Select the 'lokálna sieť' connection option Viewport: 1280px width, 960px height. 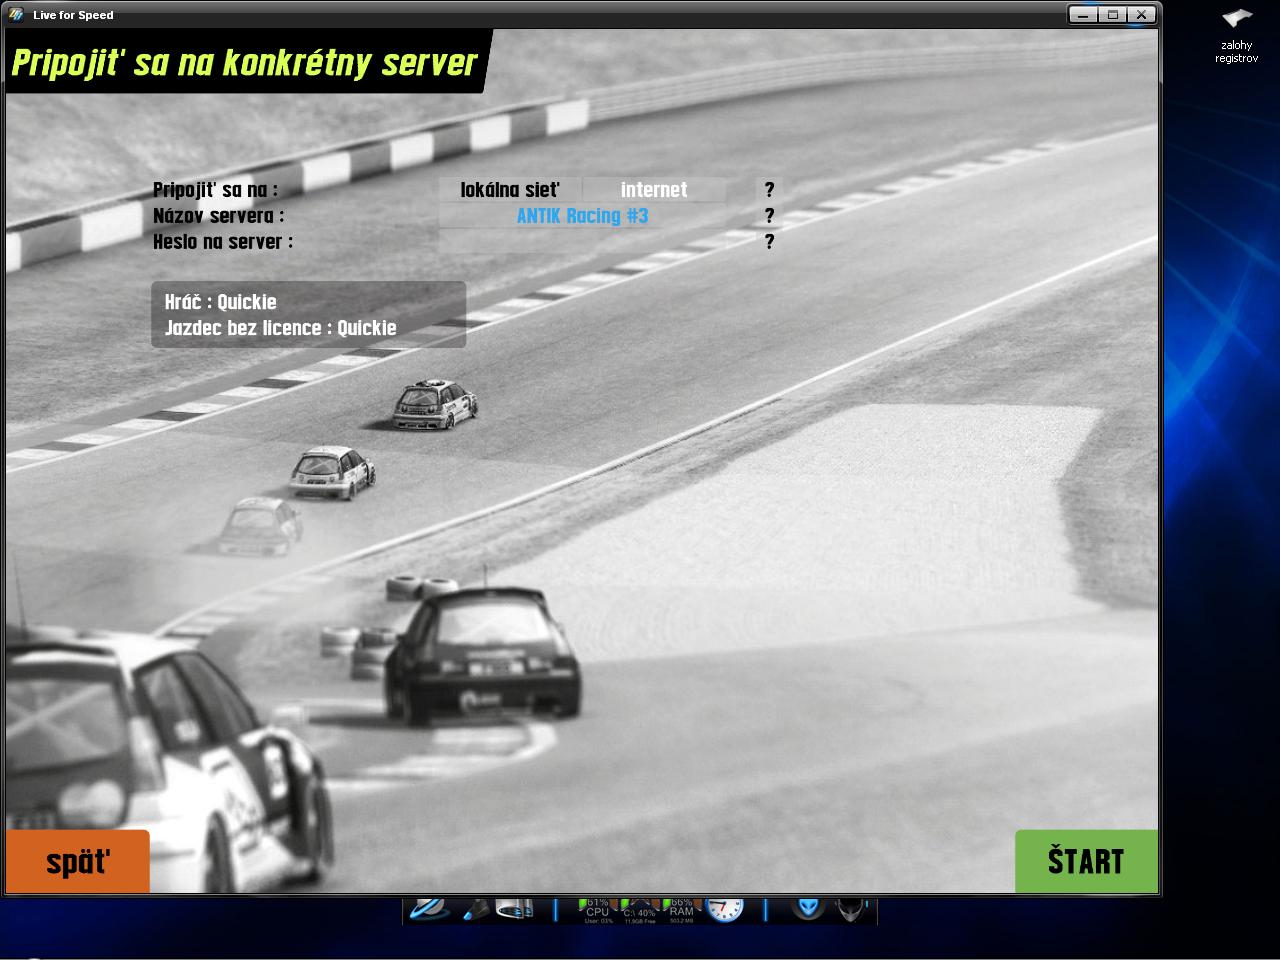tap(510, 190)
